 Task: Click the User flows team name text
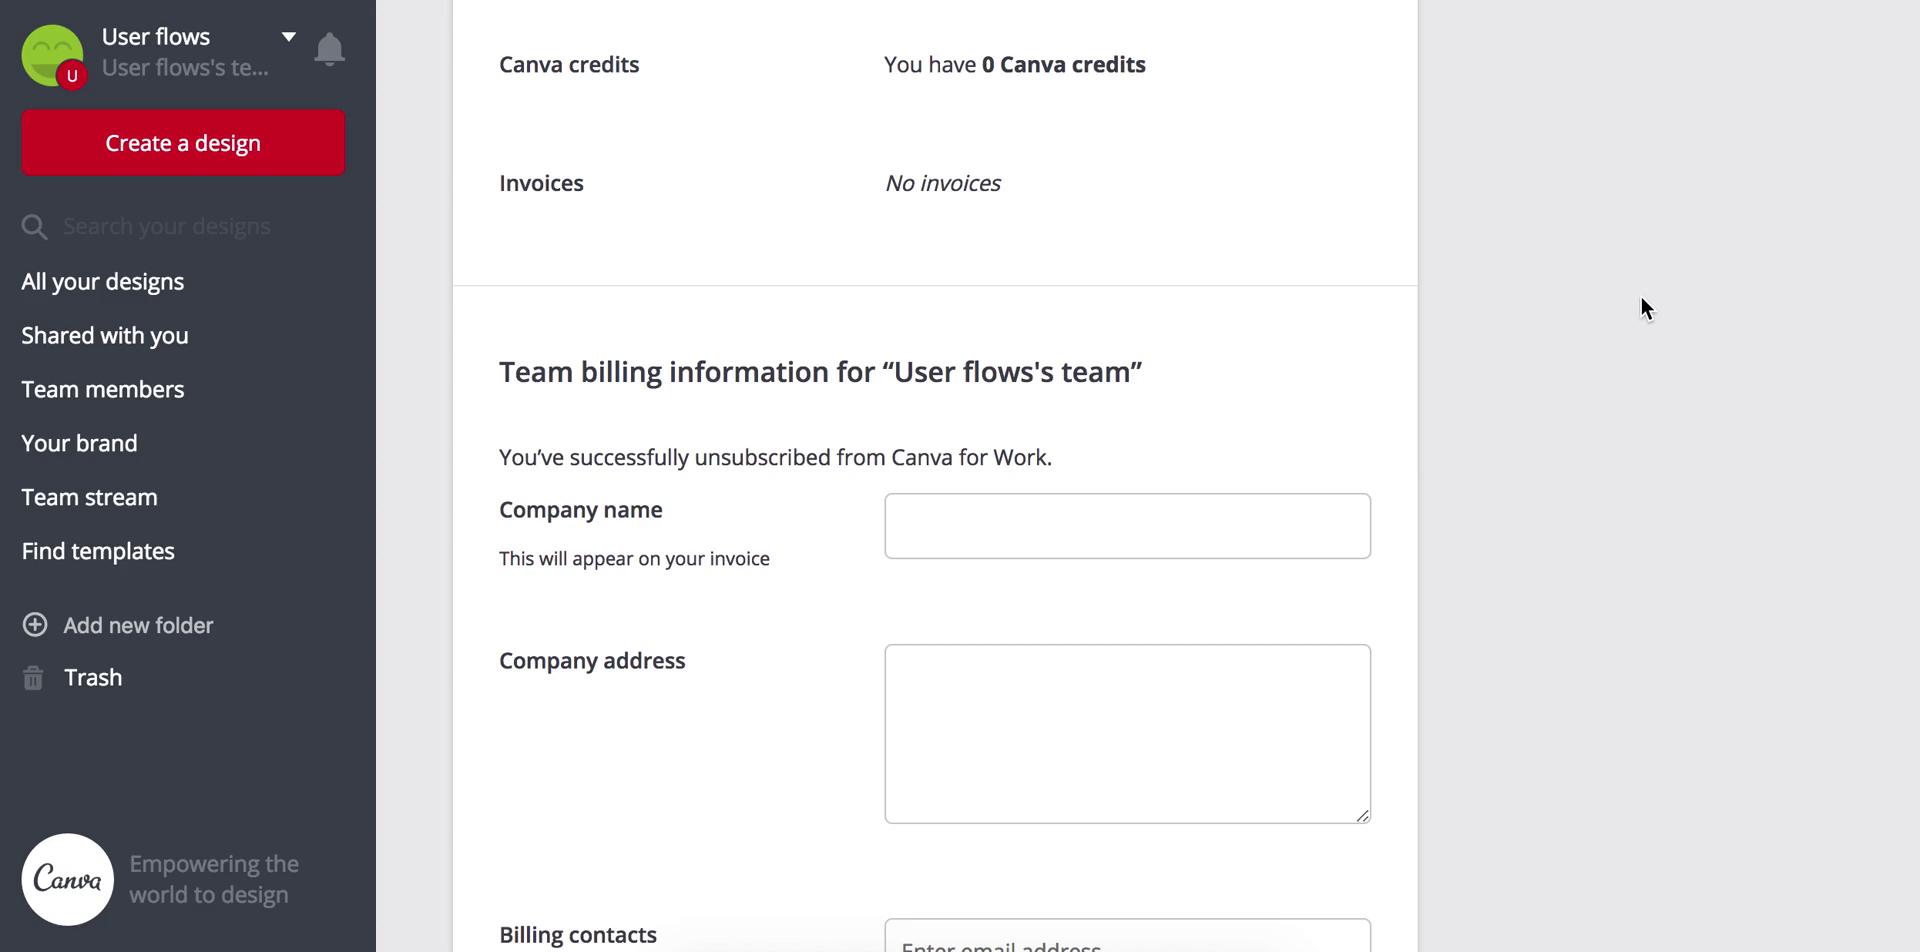[x=185, y=68]
